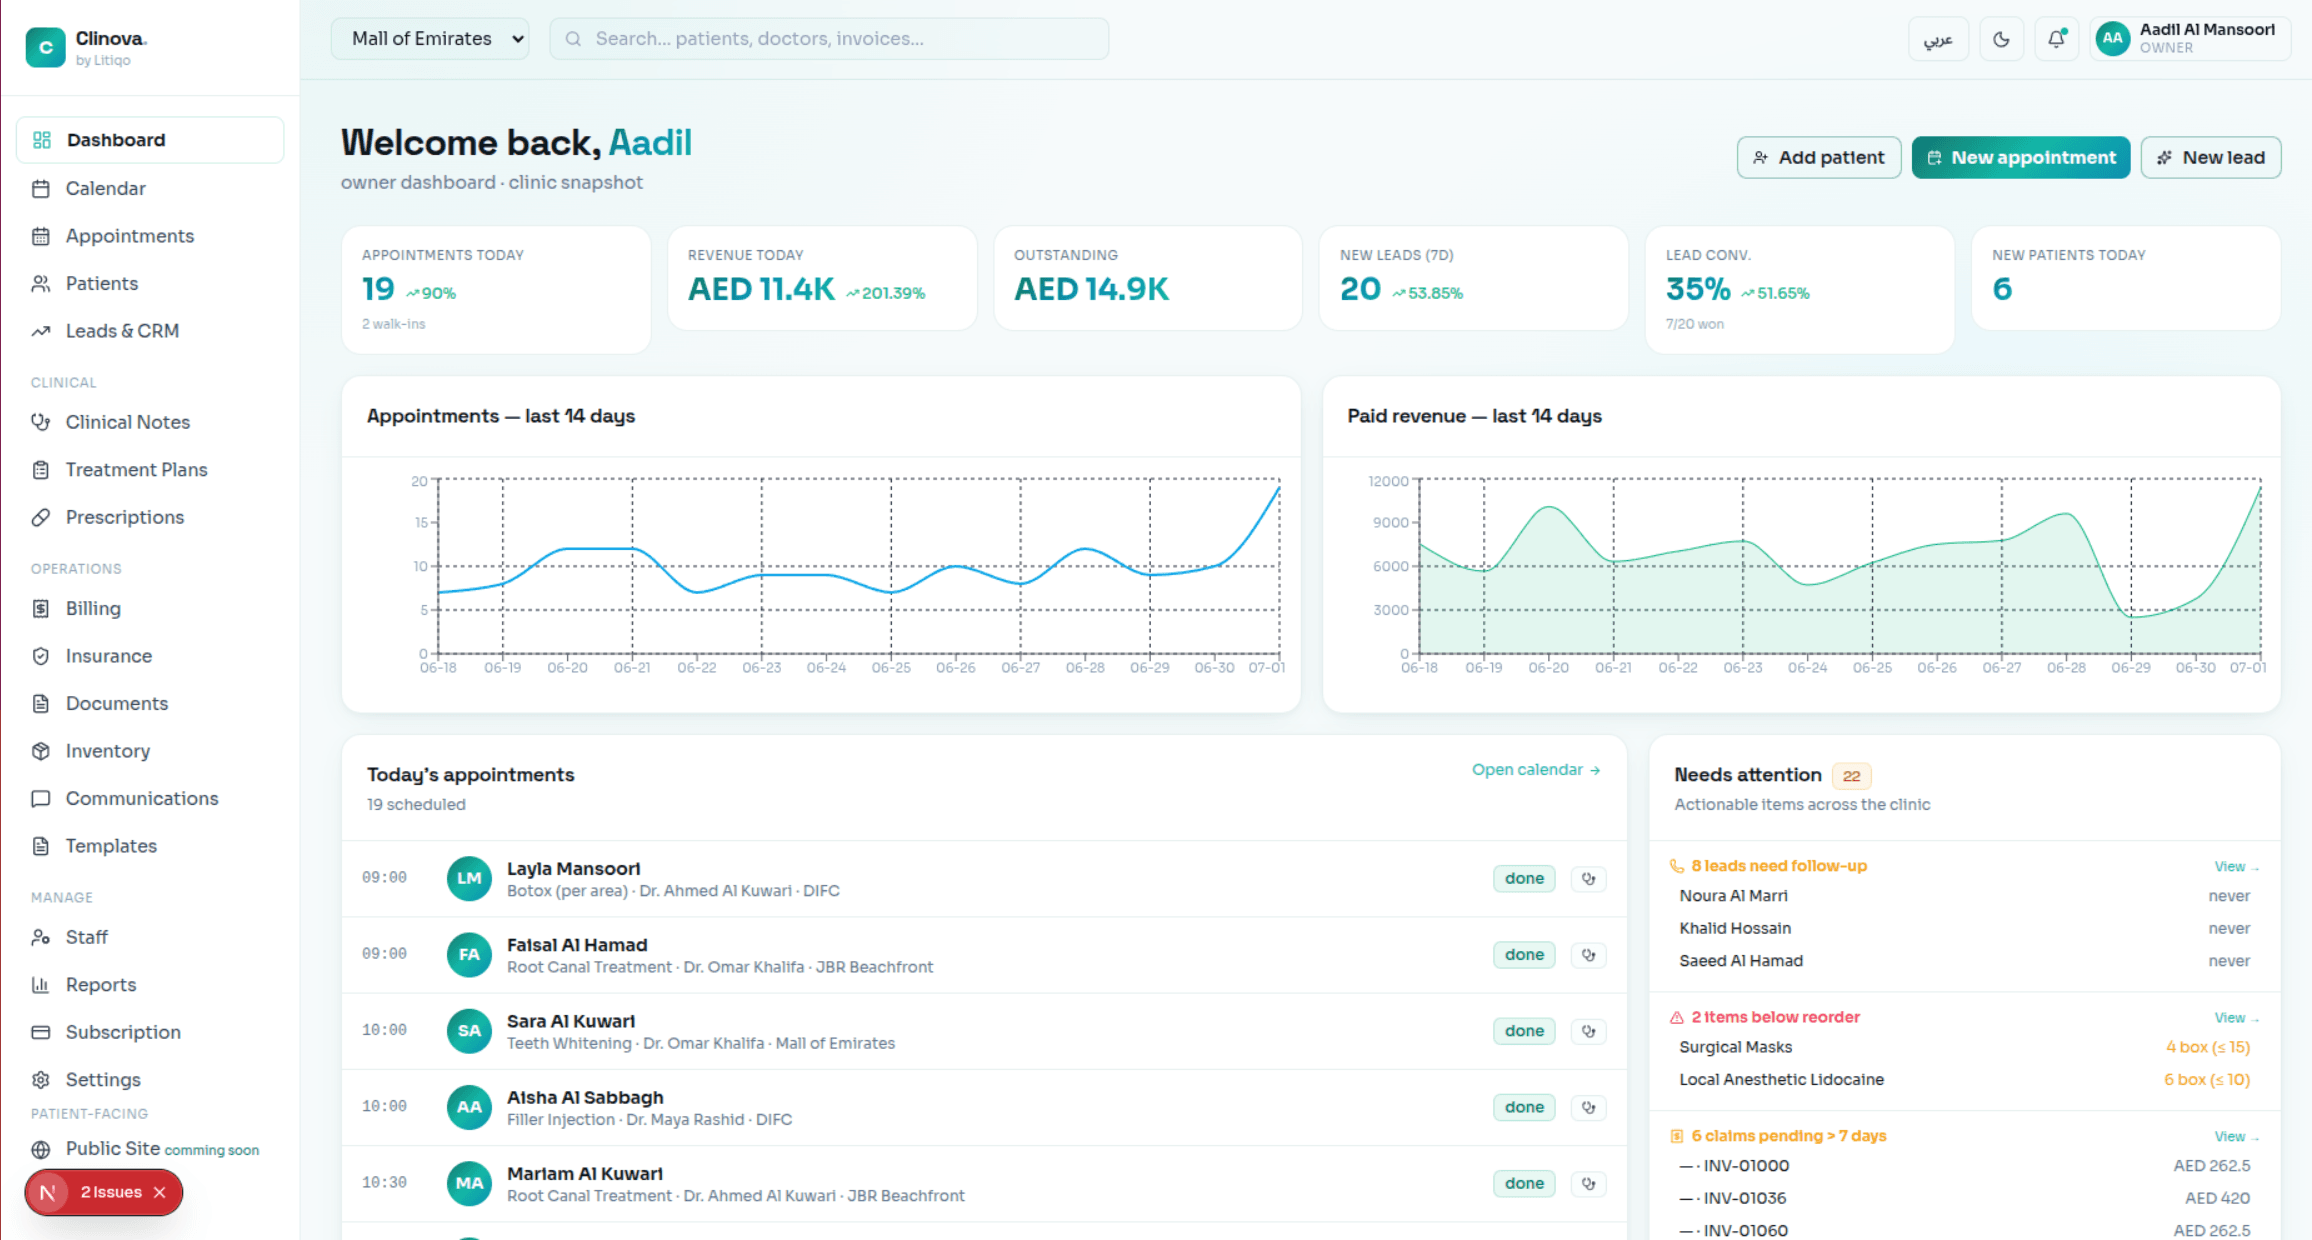View claims pending over 7 days

(2236, 1136)
